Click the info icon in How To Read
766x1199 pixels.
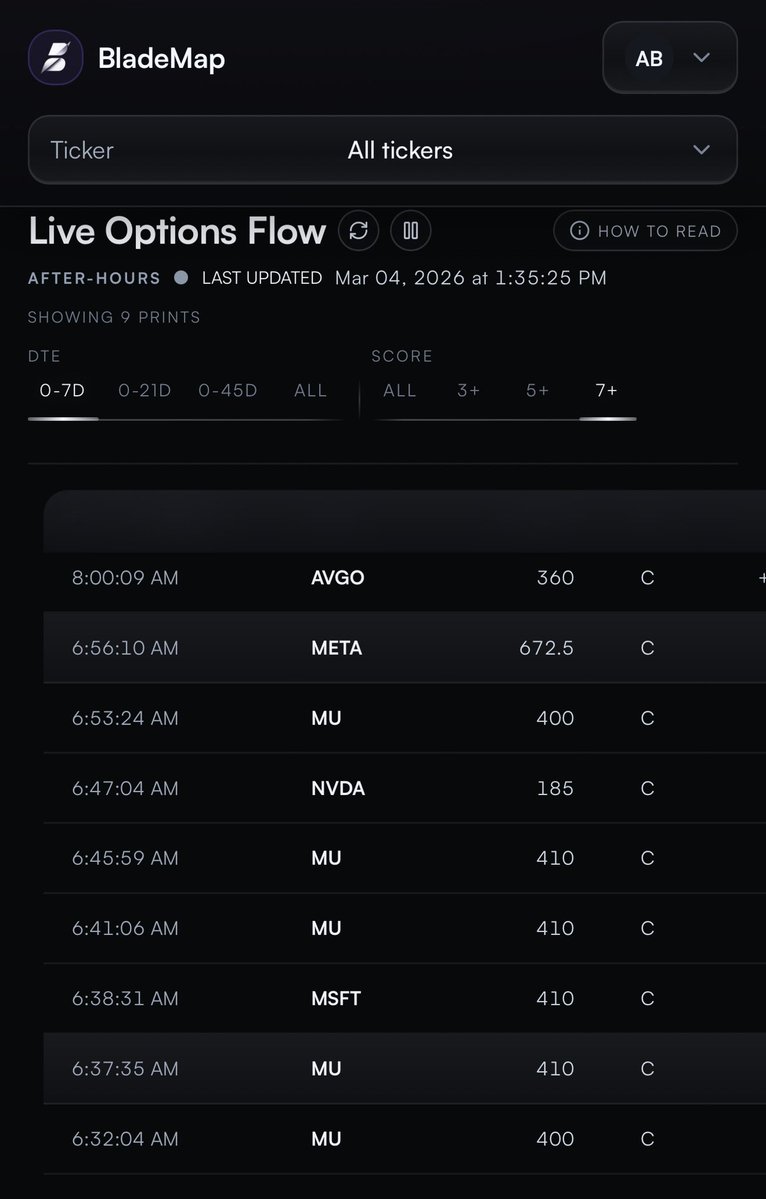(x=579, y=231)
